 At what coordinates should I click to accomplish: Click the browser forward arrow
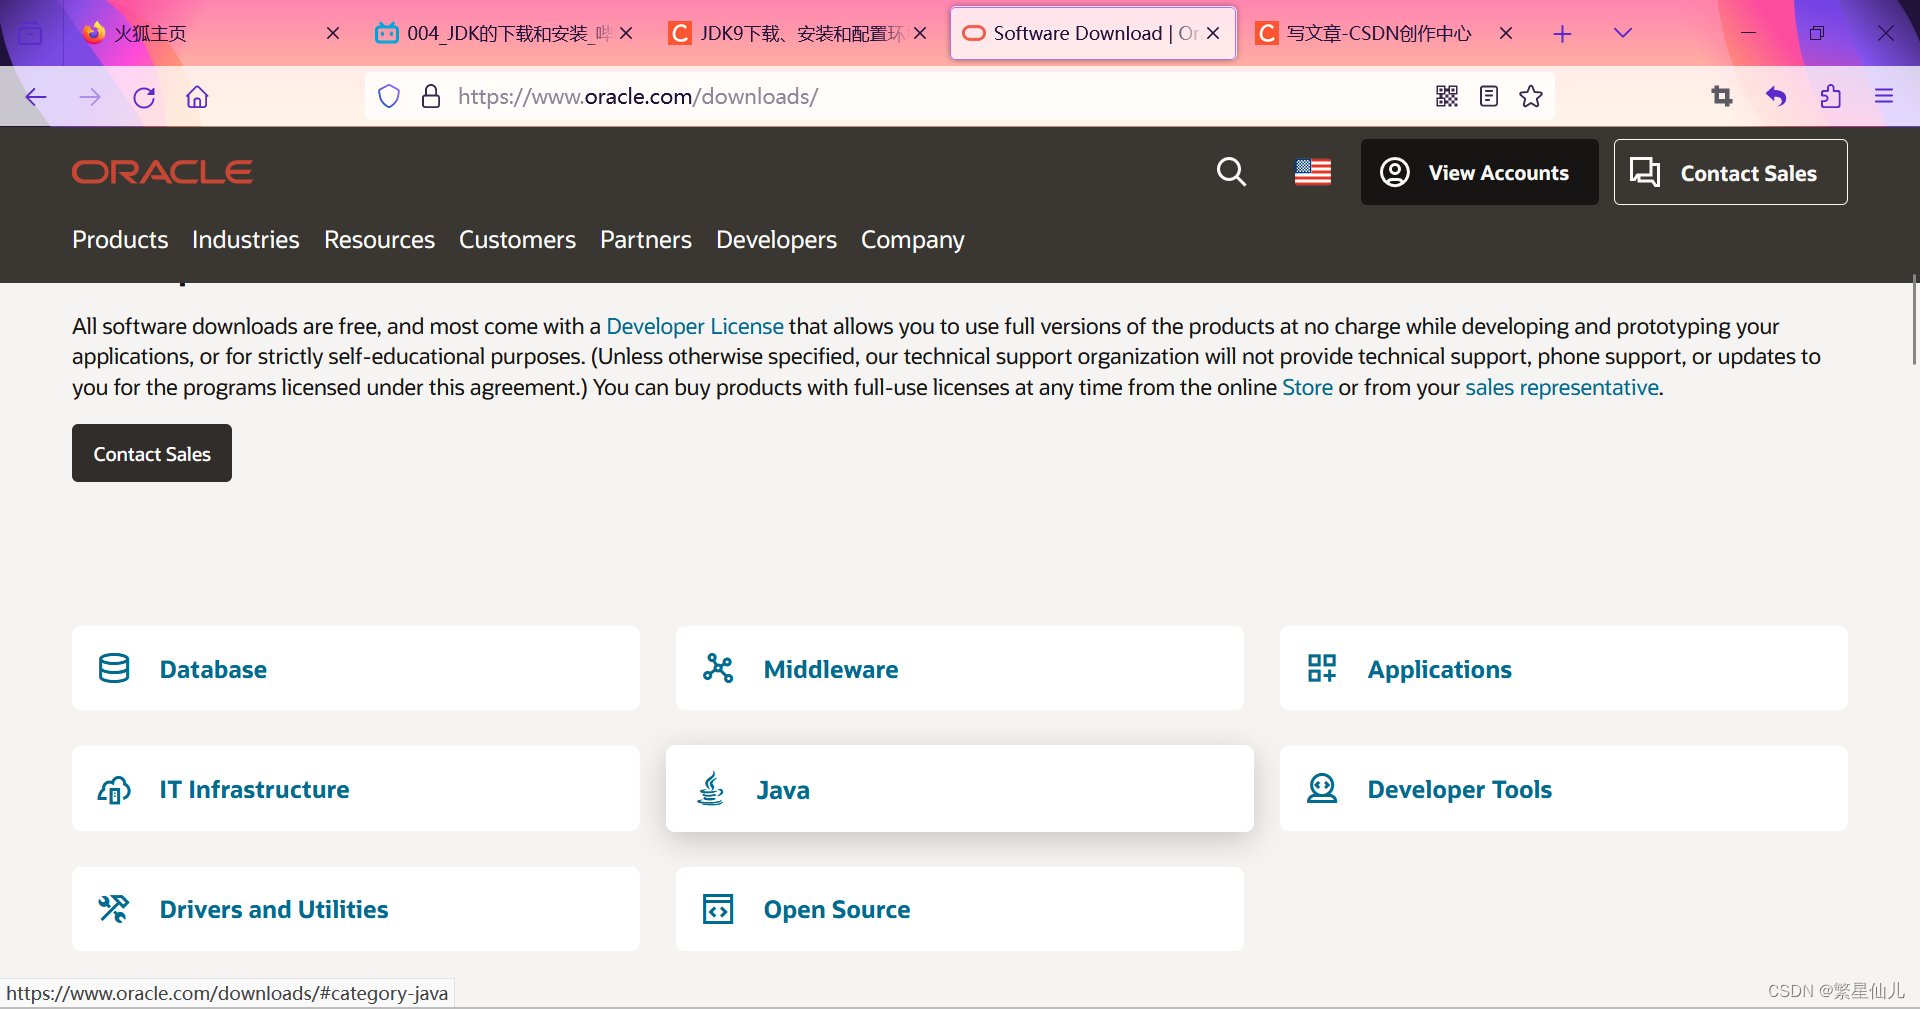(90, 97)
